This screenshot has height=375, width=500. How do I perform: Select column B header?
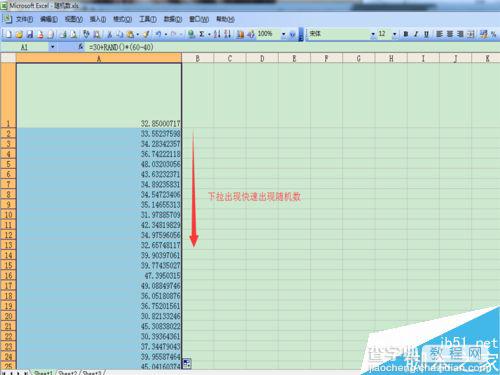pos(197,58)
